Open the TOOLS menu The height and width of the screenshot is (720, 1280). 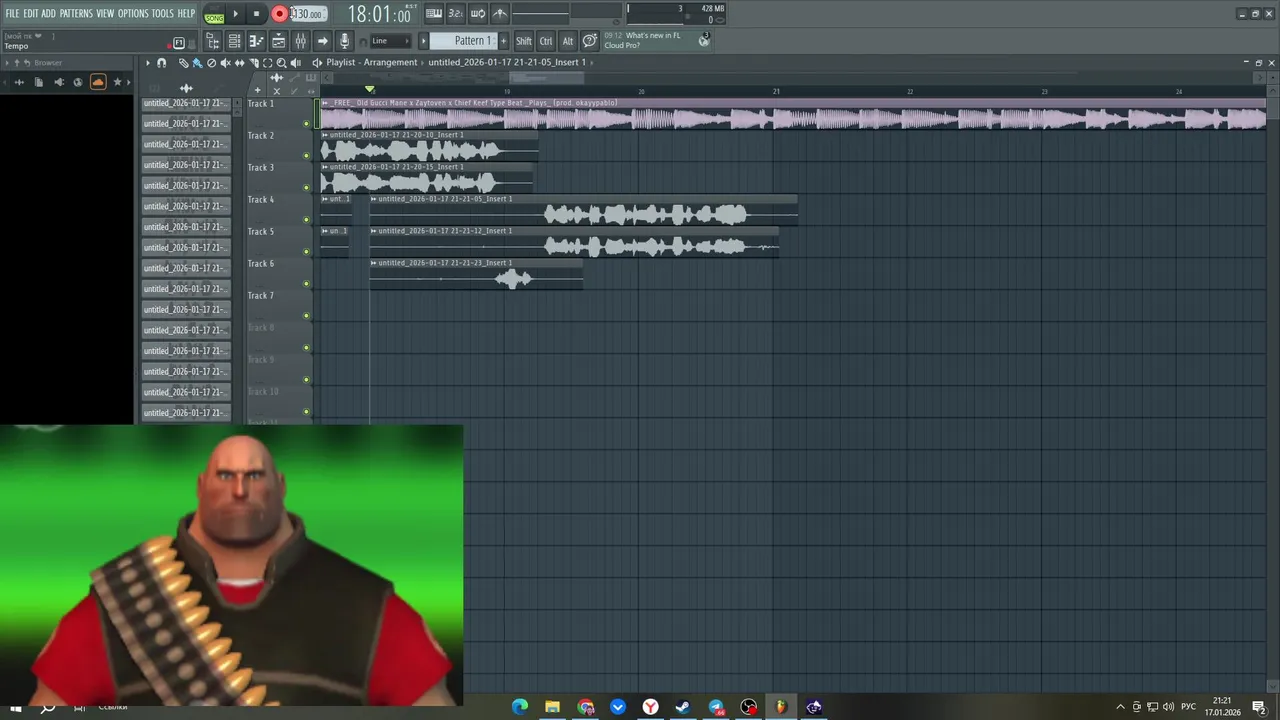click(162, 13)
